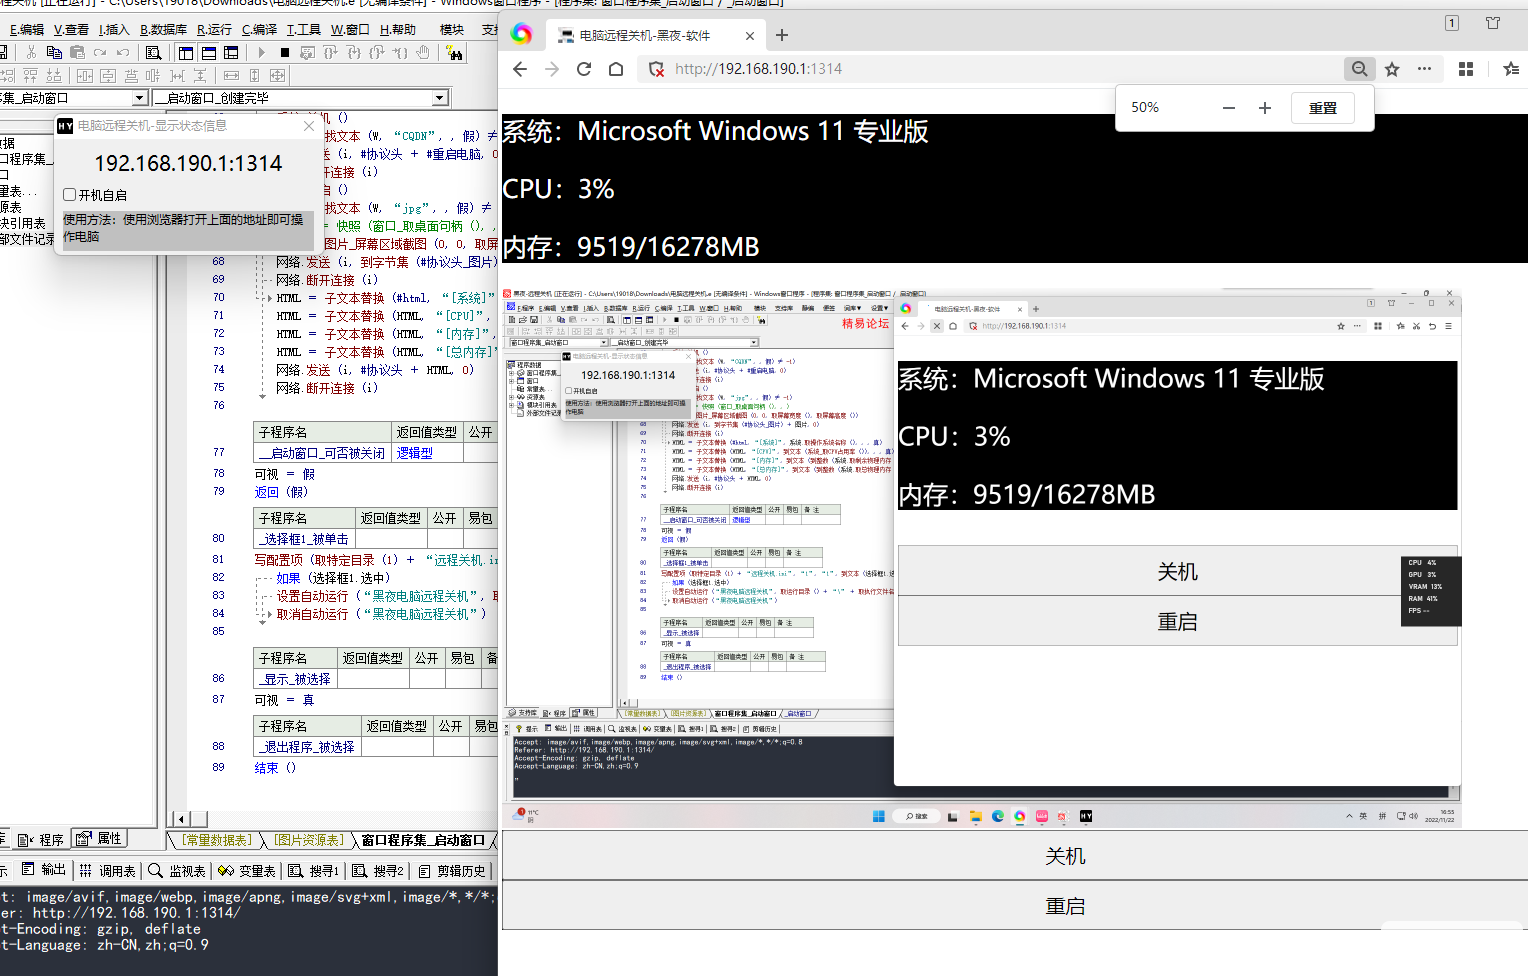The image size is (1528, 976).
Task: Bookmark page with star icon
Action: [x=1392, y=69]
